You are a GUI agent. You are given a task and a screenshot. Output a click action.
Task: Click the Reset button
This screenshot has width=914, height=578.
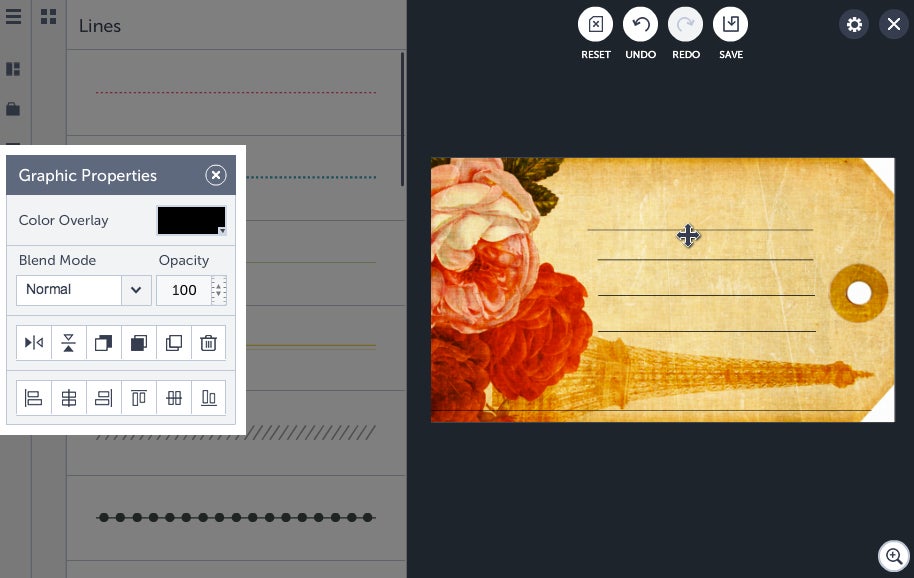coord(595,24)
